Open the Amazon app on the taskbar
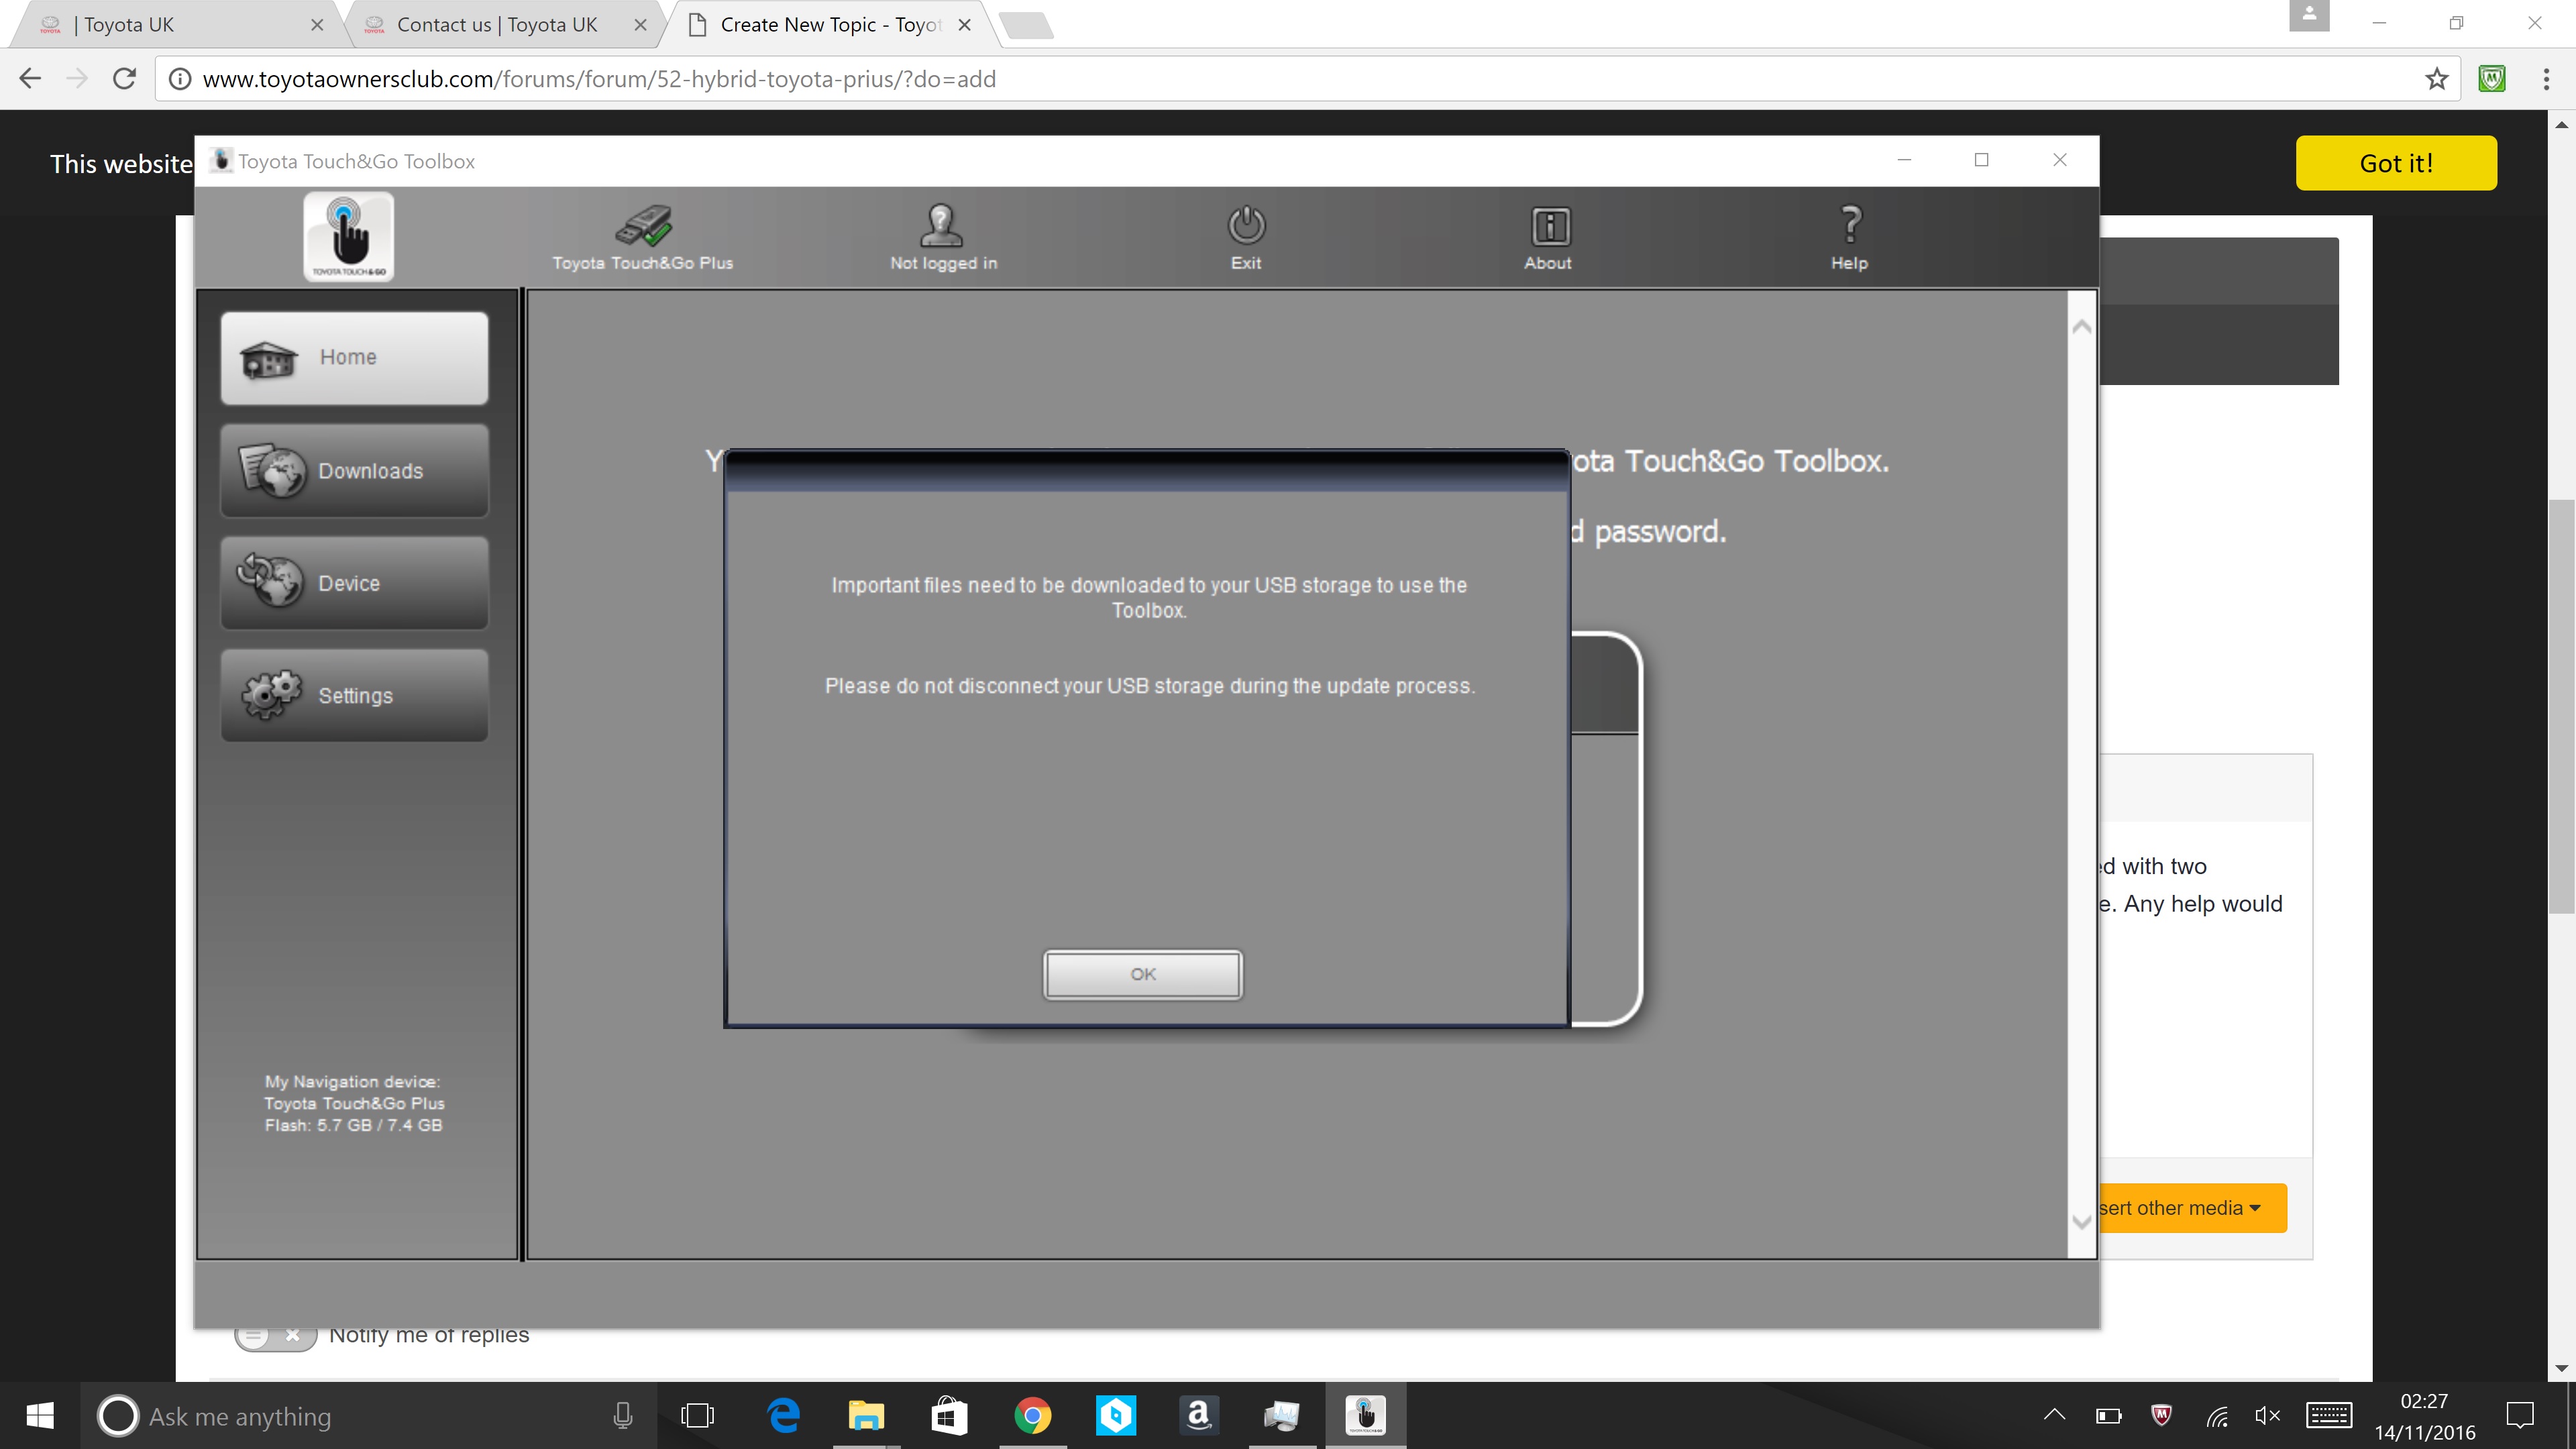2576x1449 pixels. coord(1198,1416)
